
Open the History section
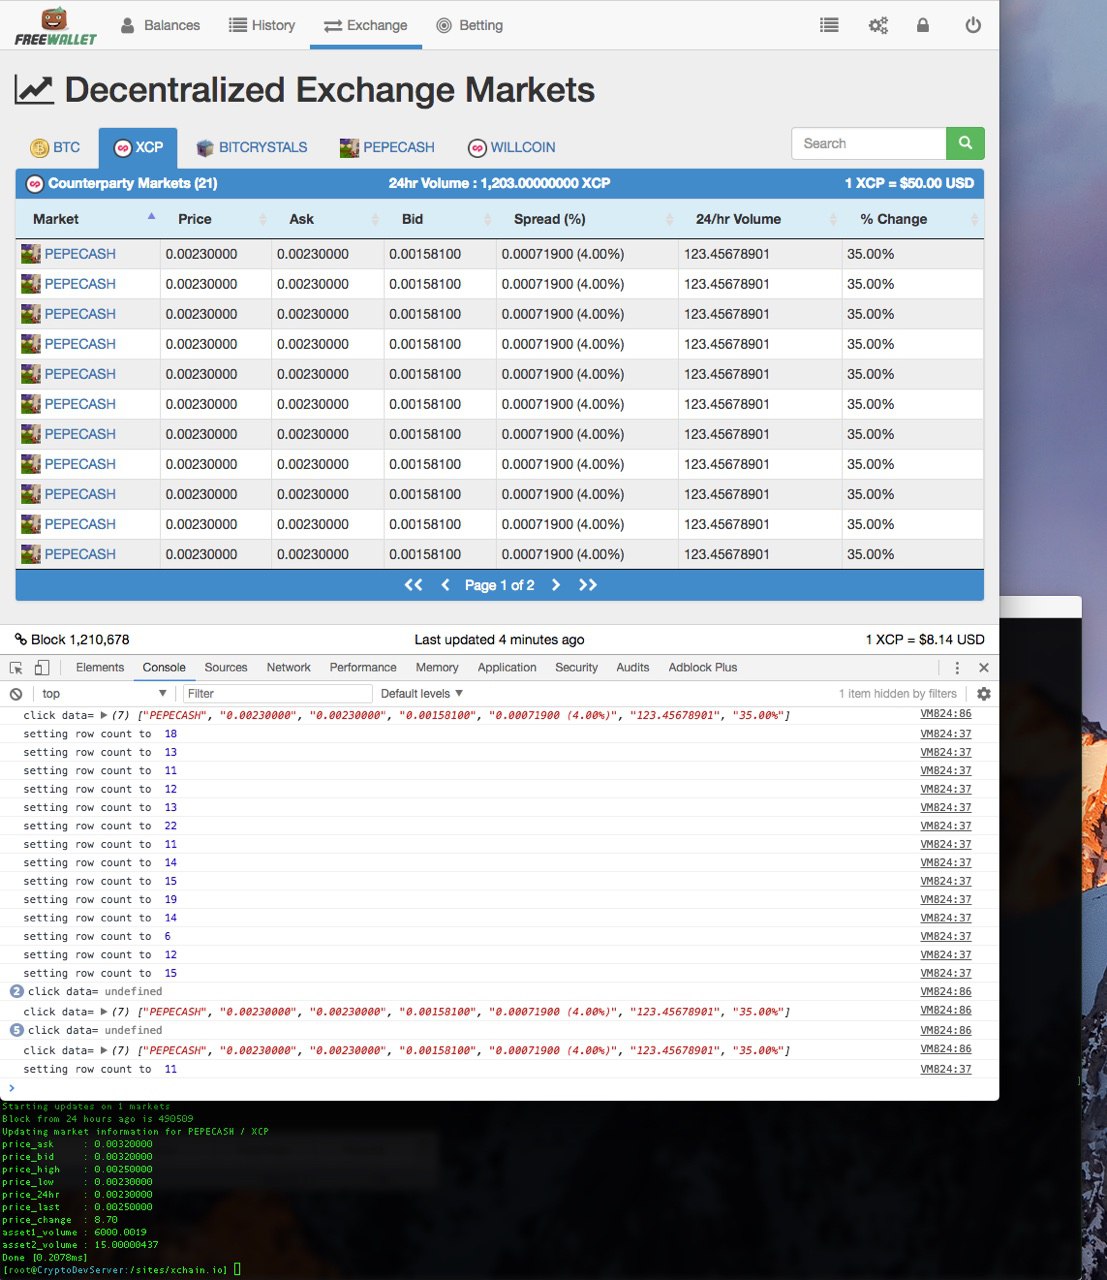point(262,25)
